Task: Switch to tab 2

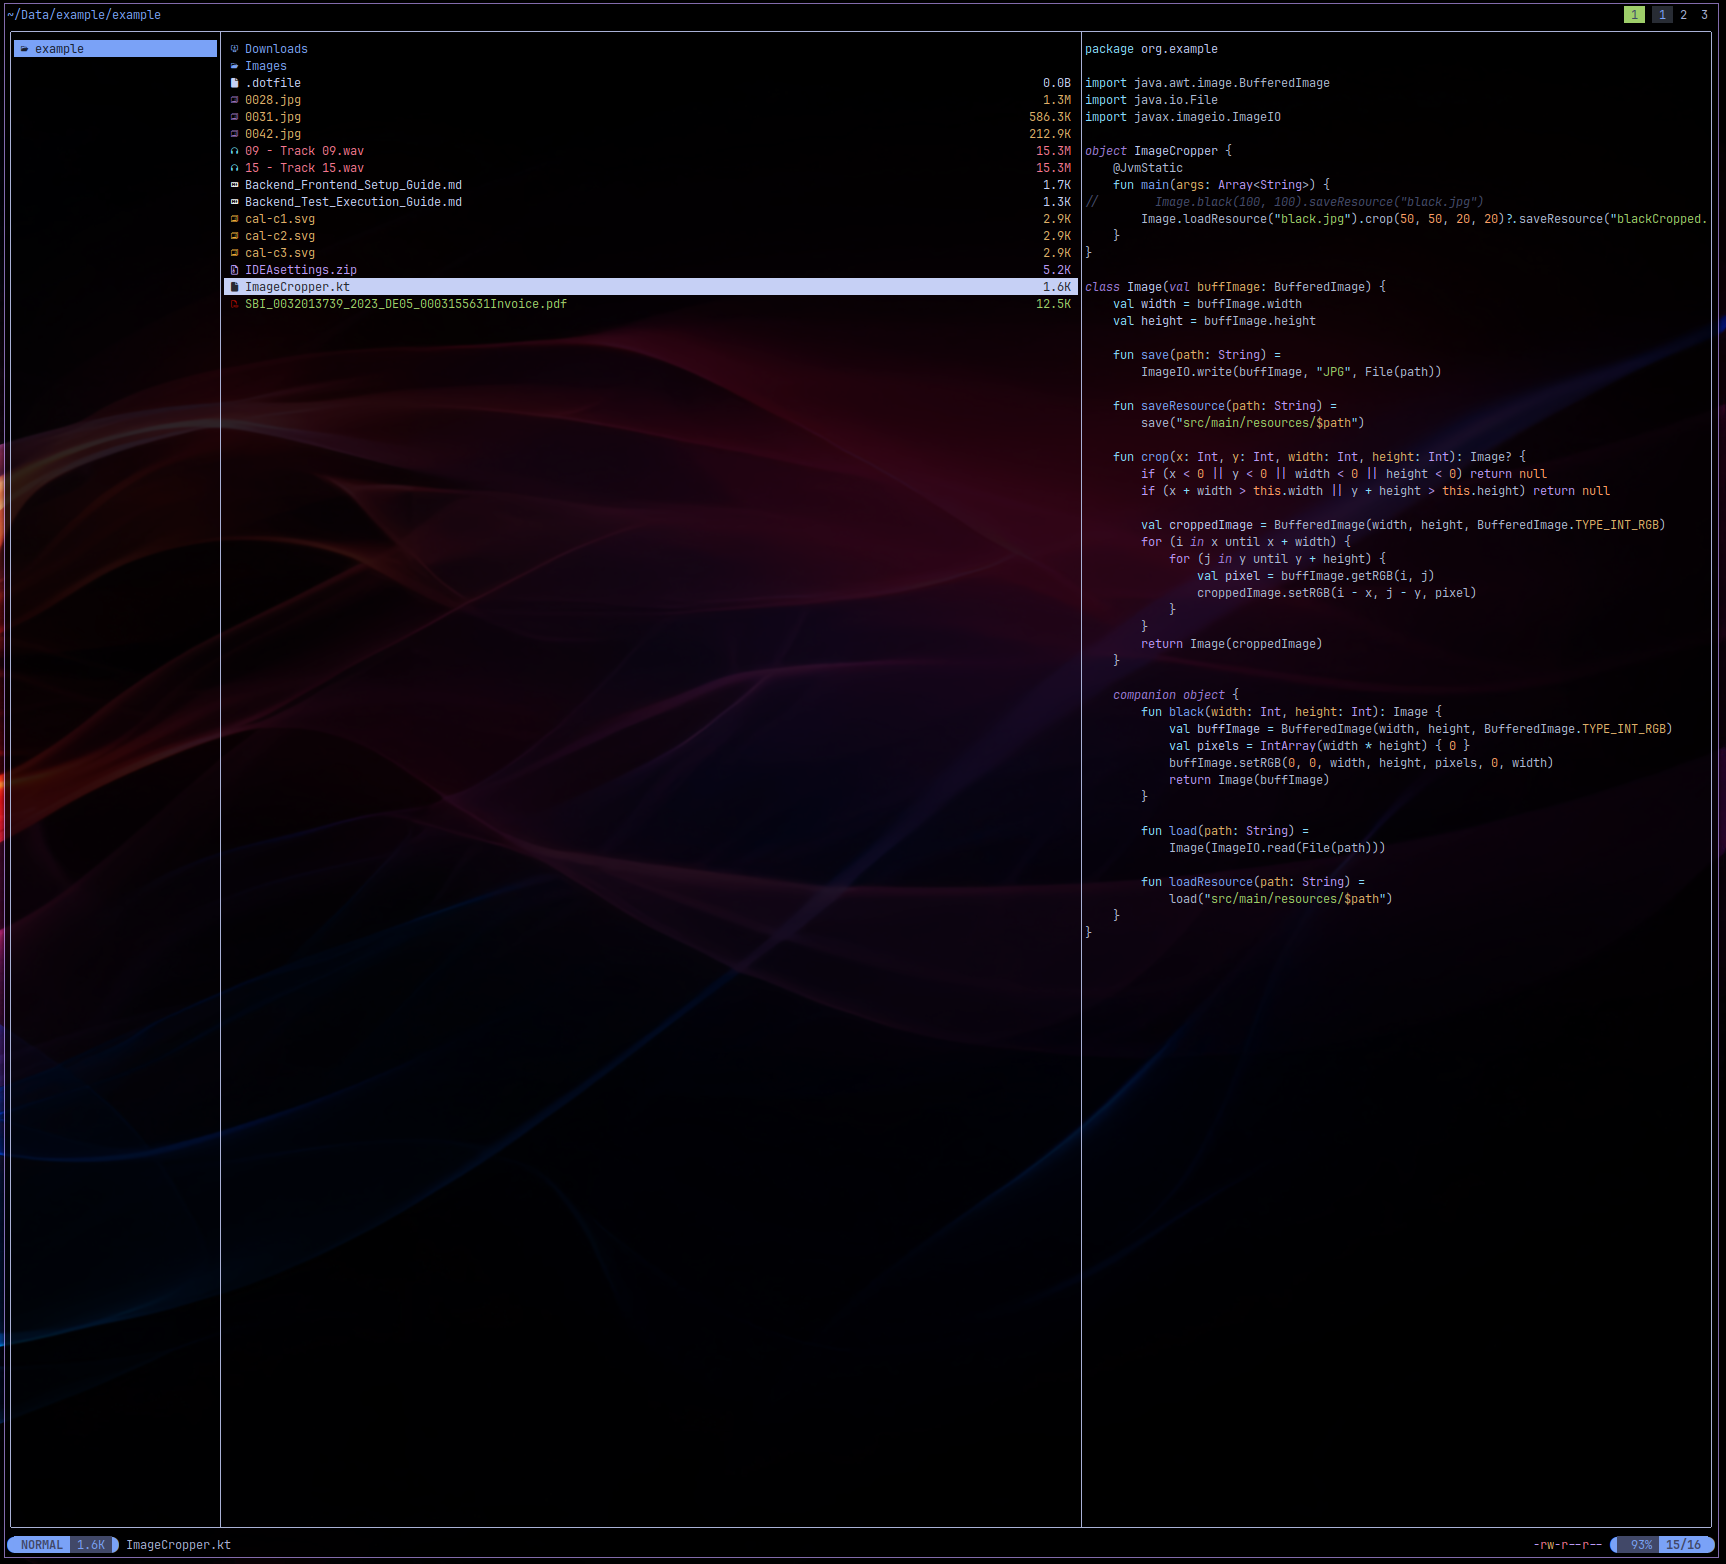Action: (x=1683, y=15)
